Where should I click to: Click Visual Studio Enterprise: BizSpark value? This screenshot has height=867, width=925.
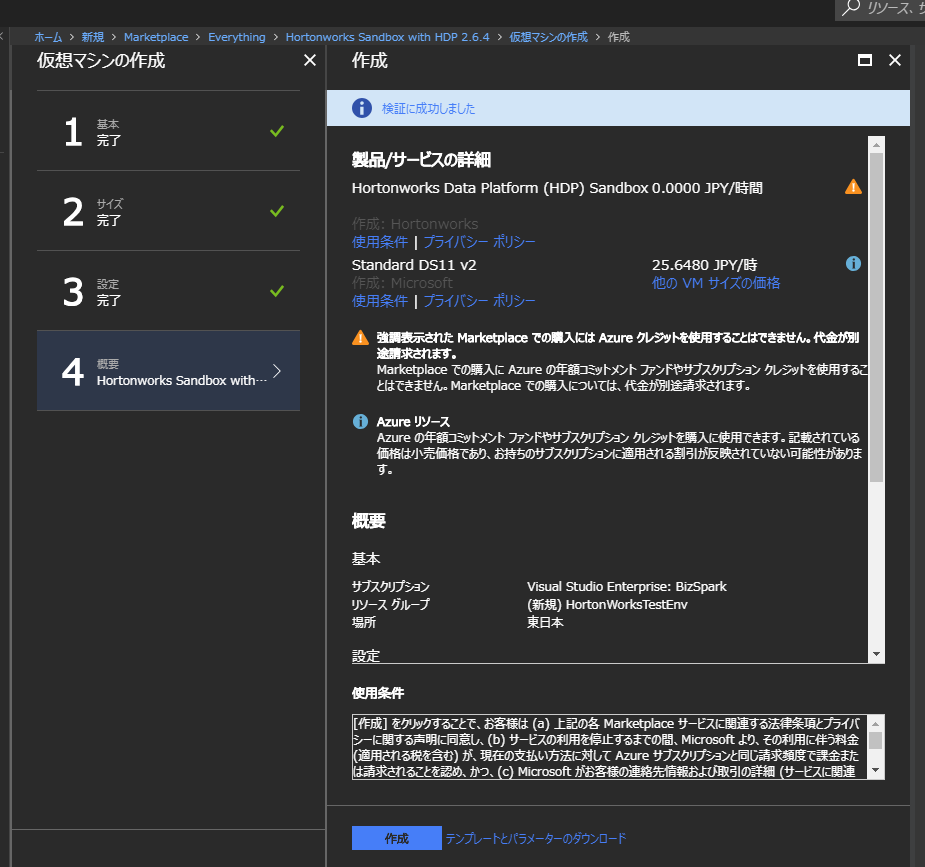click(x=626, y=586)
